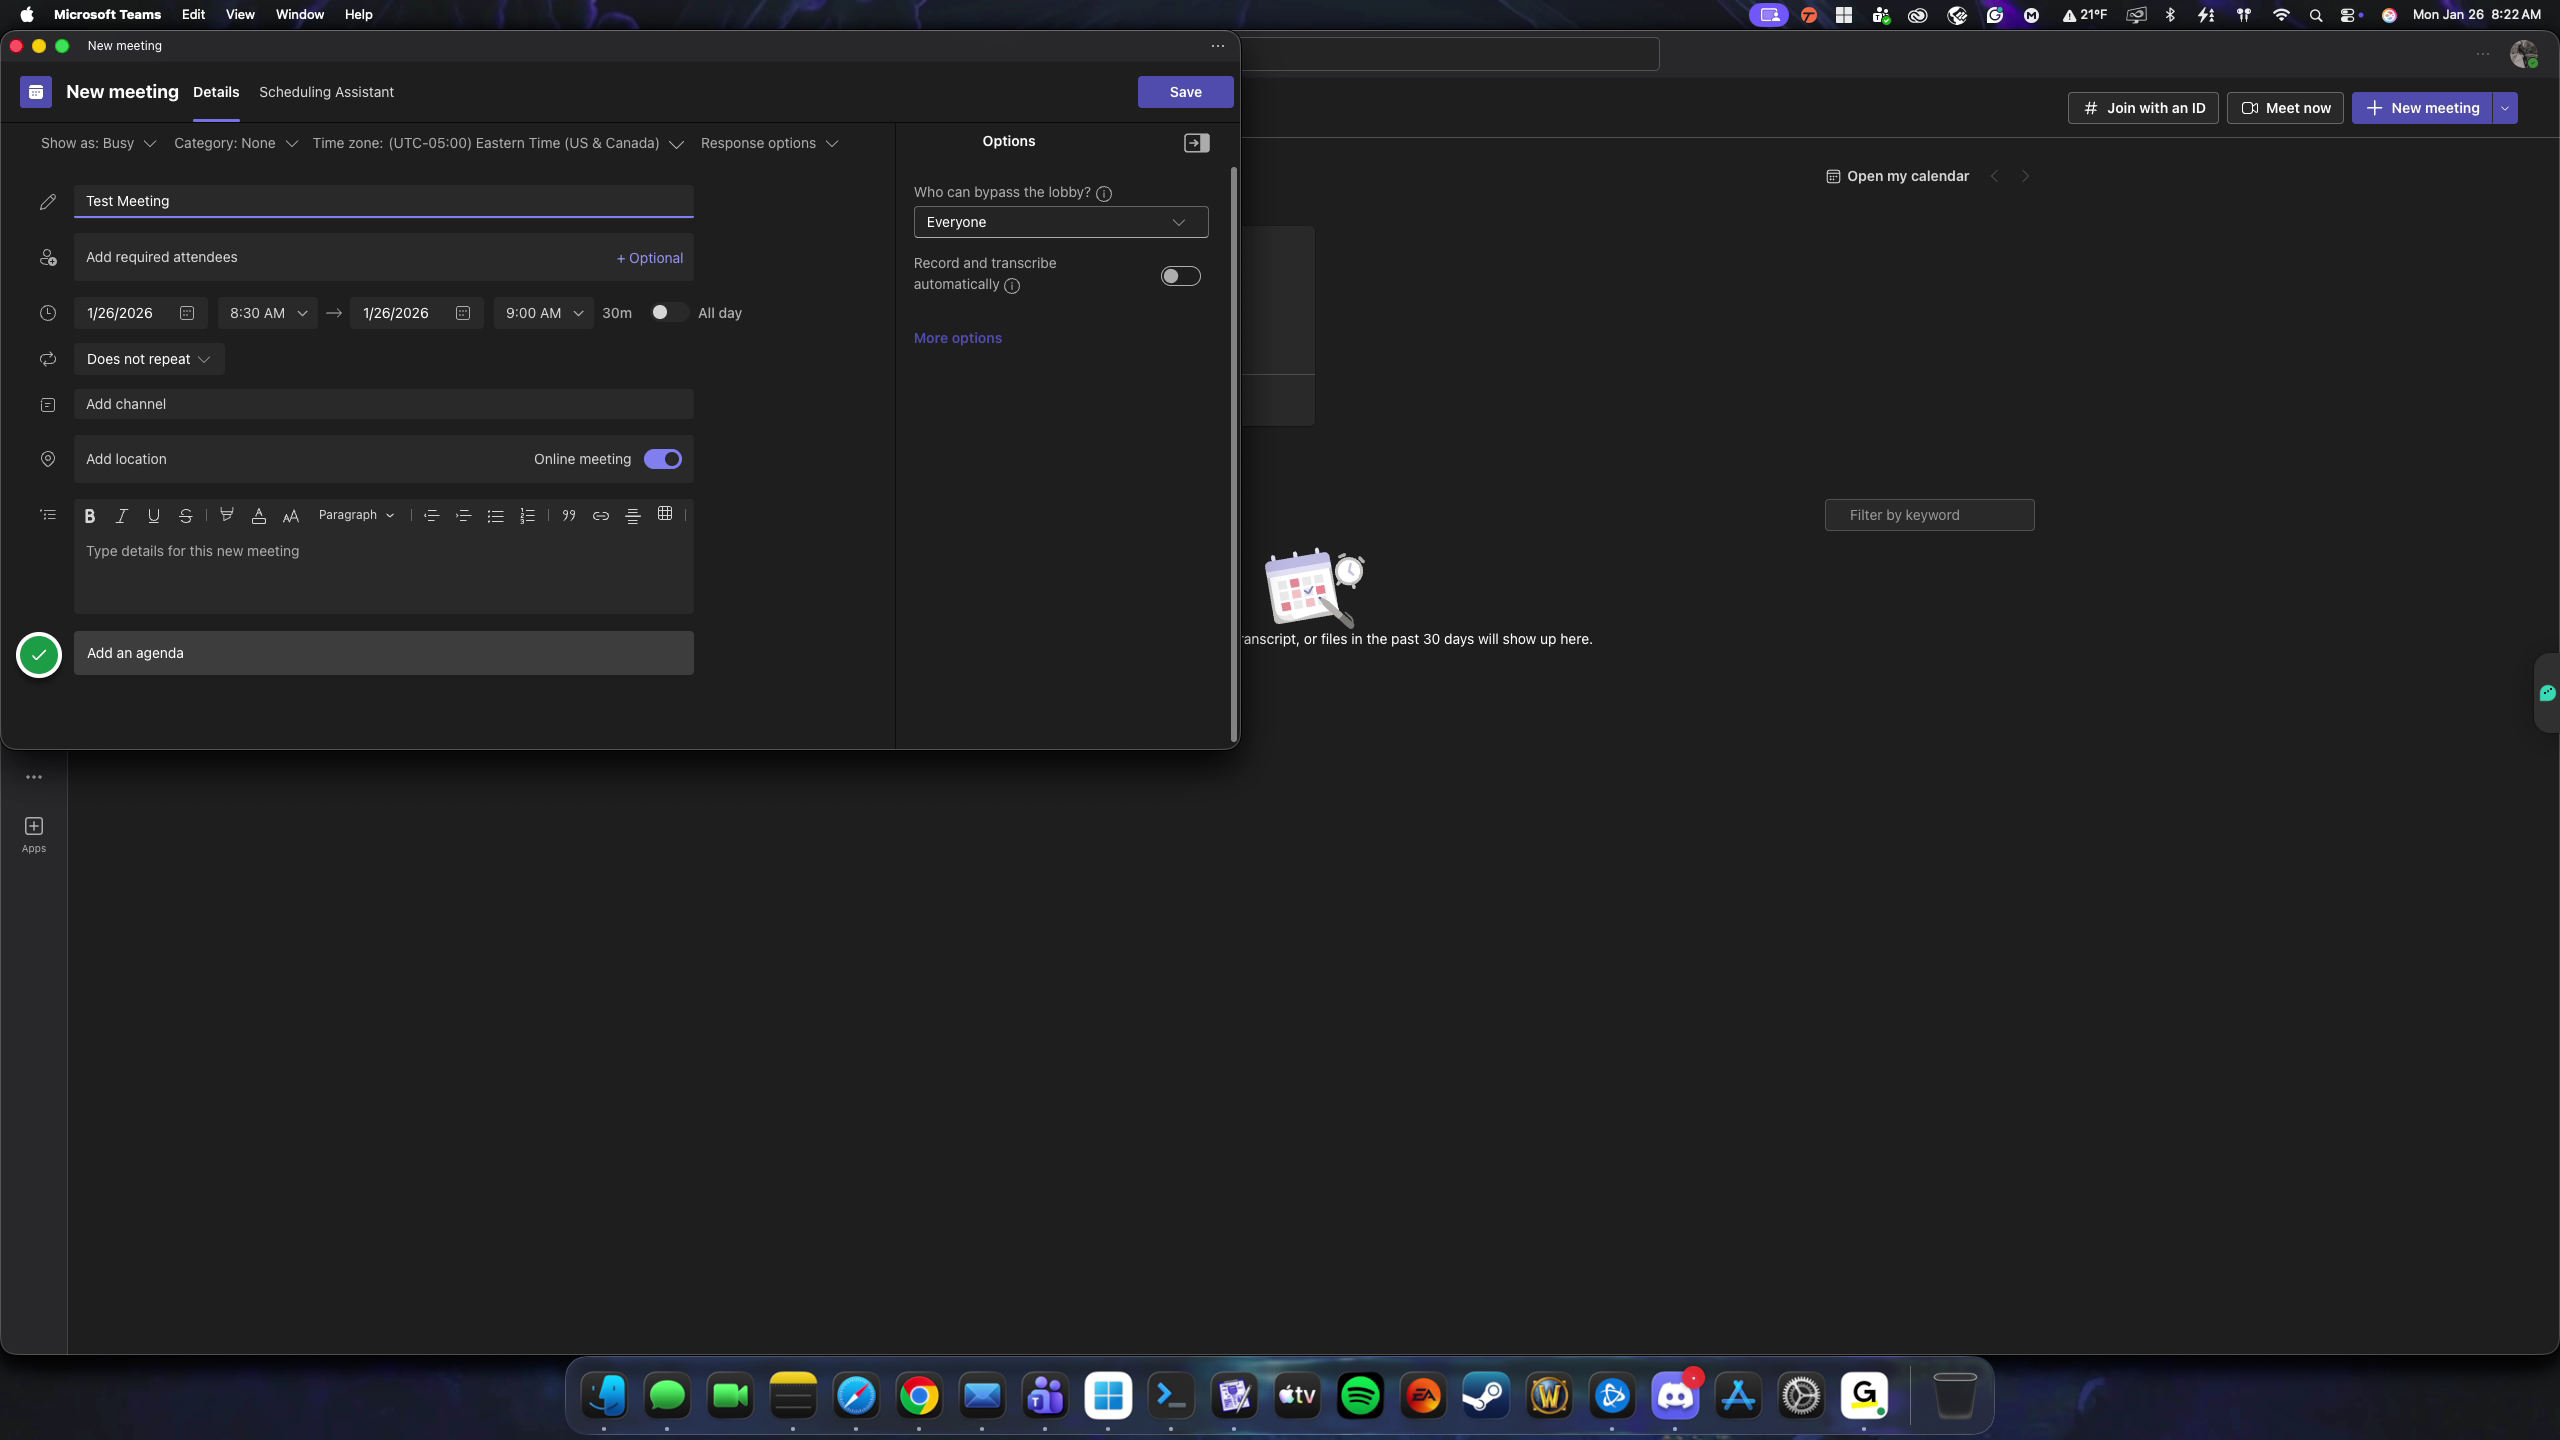Open the Does not repeat dropdown
This screenshot has height=1440, width=2560.
coord(149,359)
